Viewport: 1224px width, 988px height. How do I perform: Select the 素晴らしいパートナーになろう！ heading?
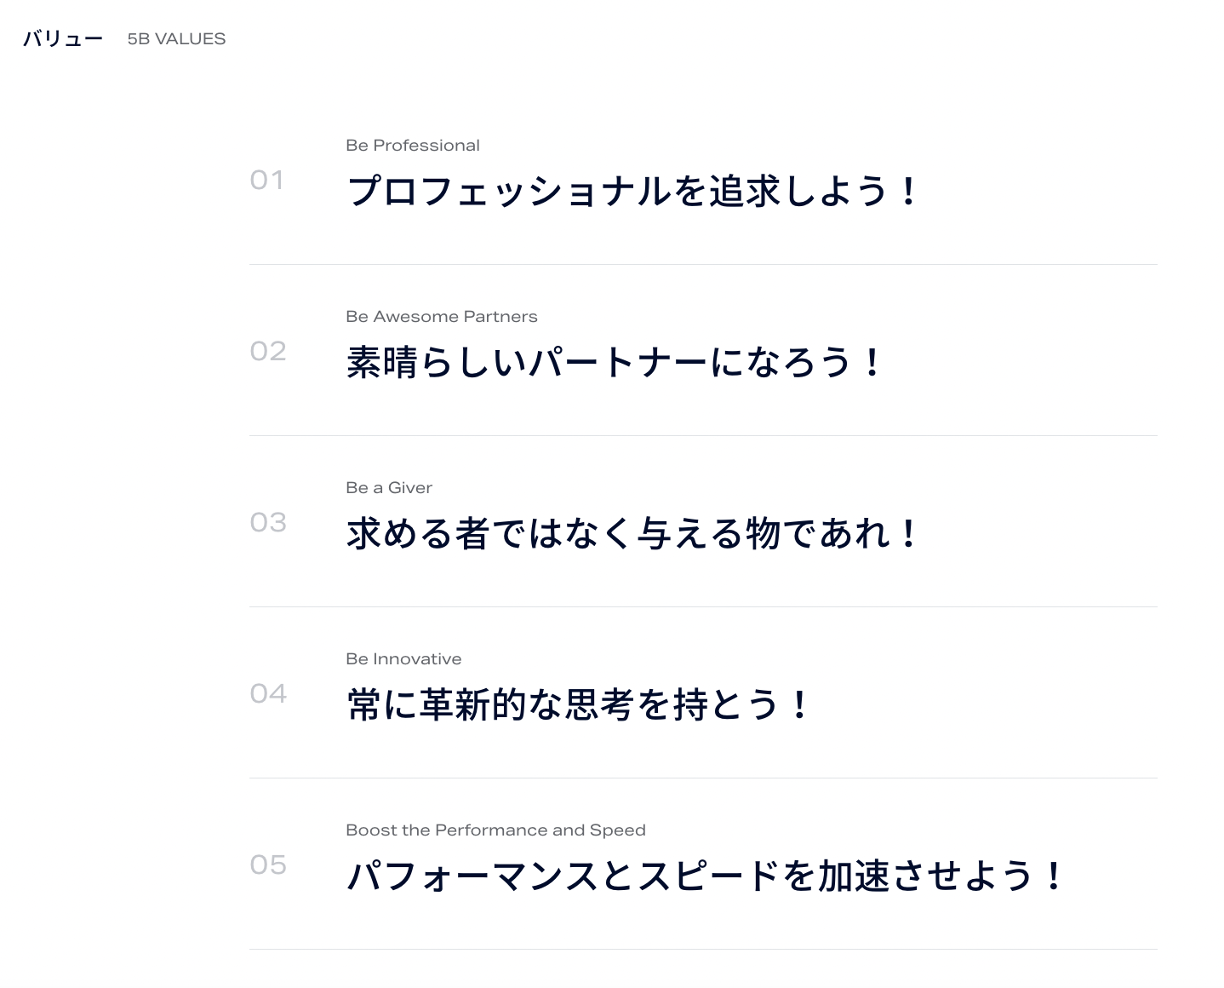614,362
